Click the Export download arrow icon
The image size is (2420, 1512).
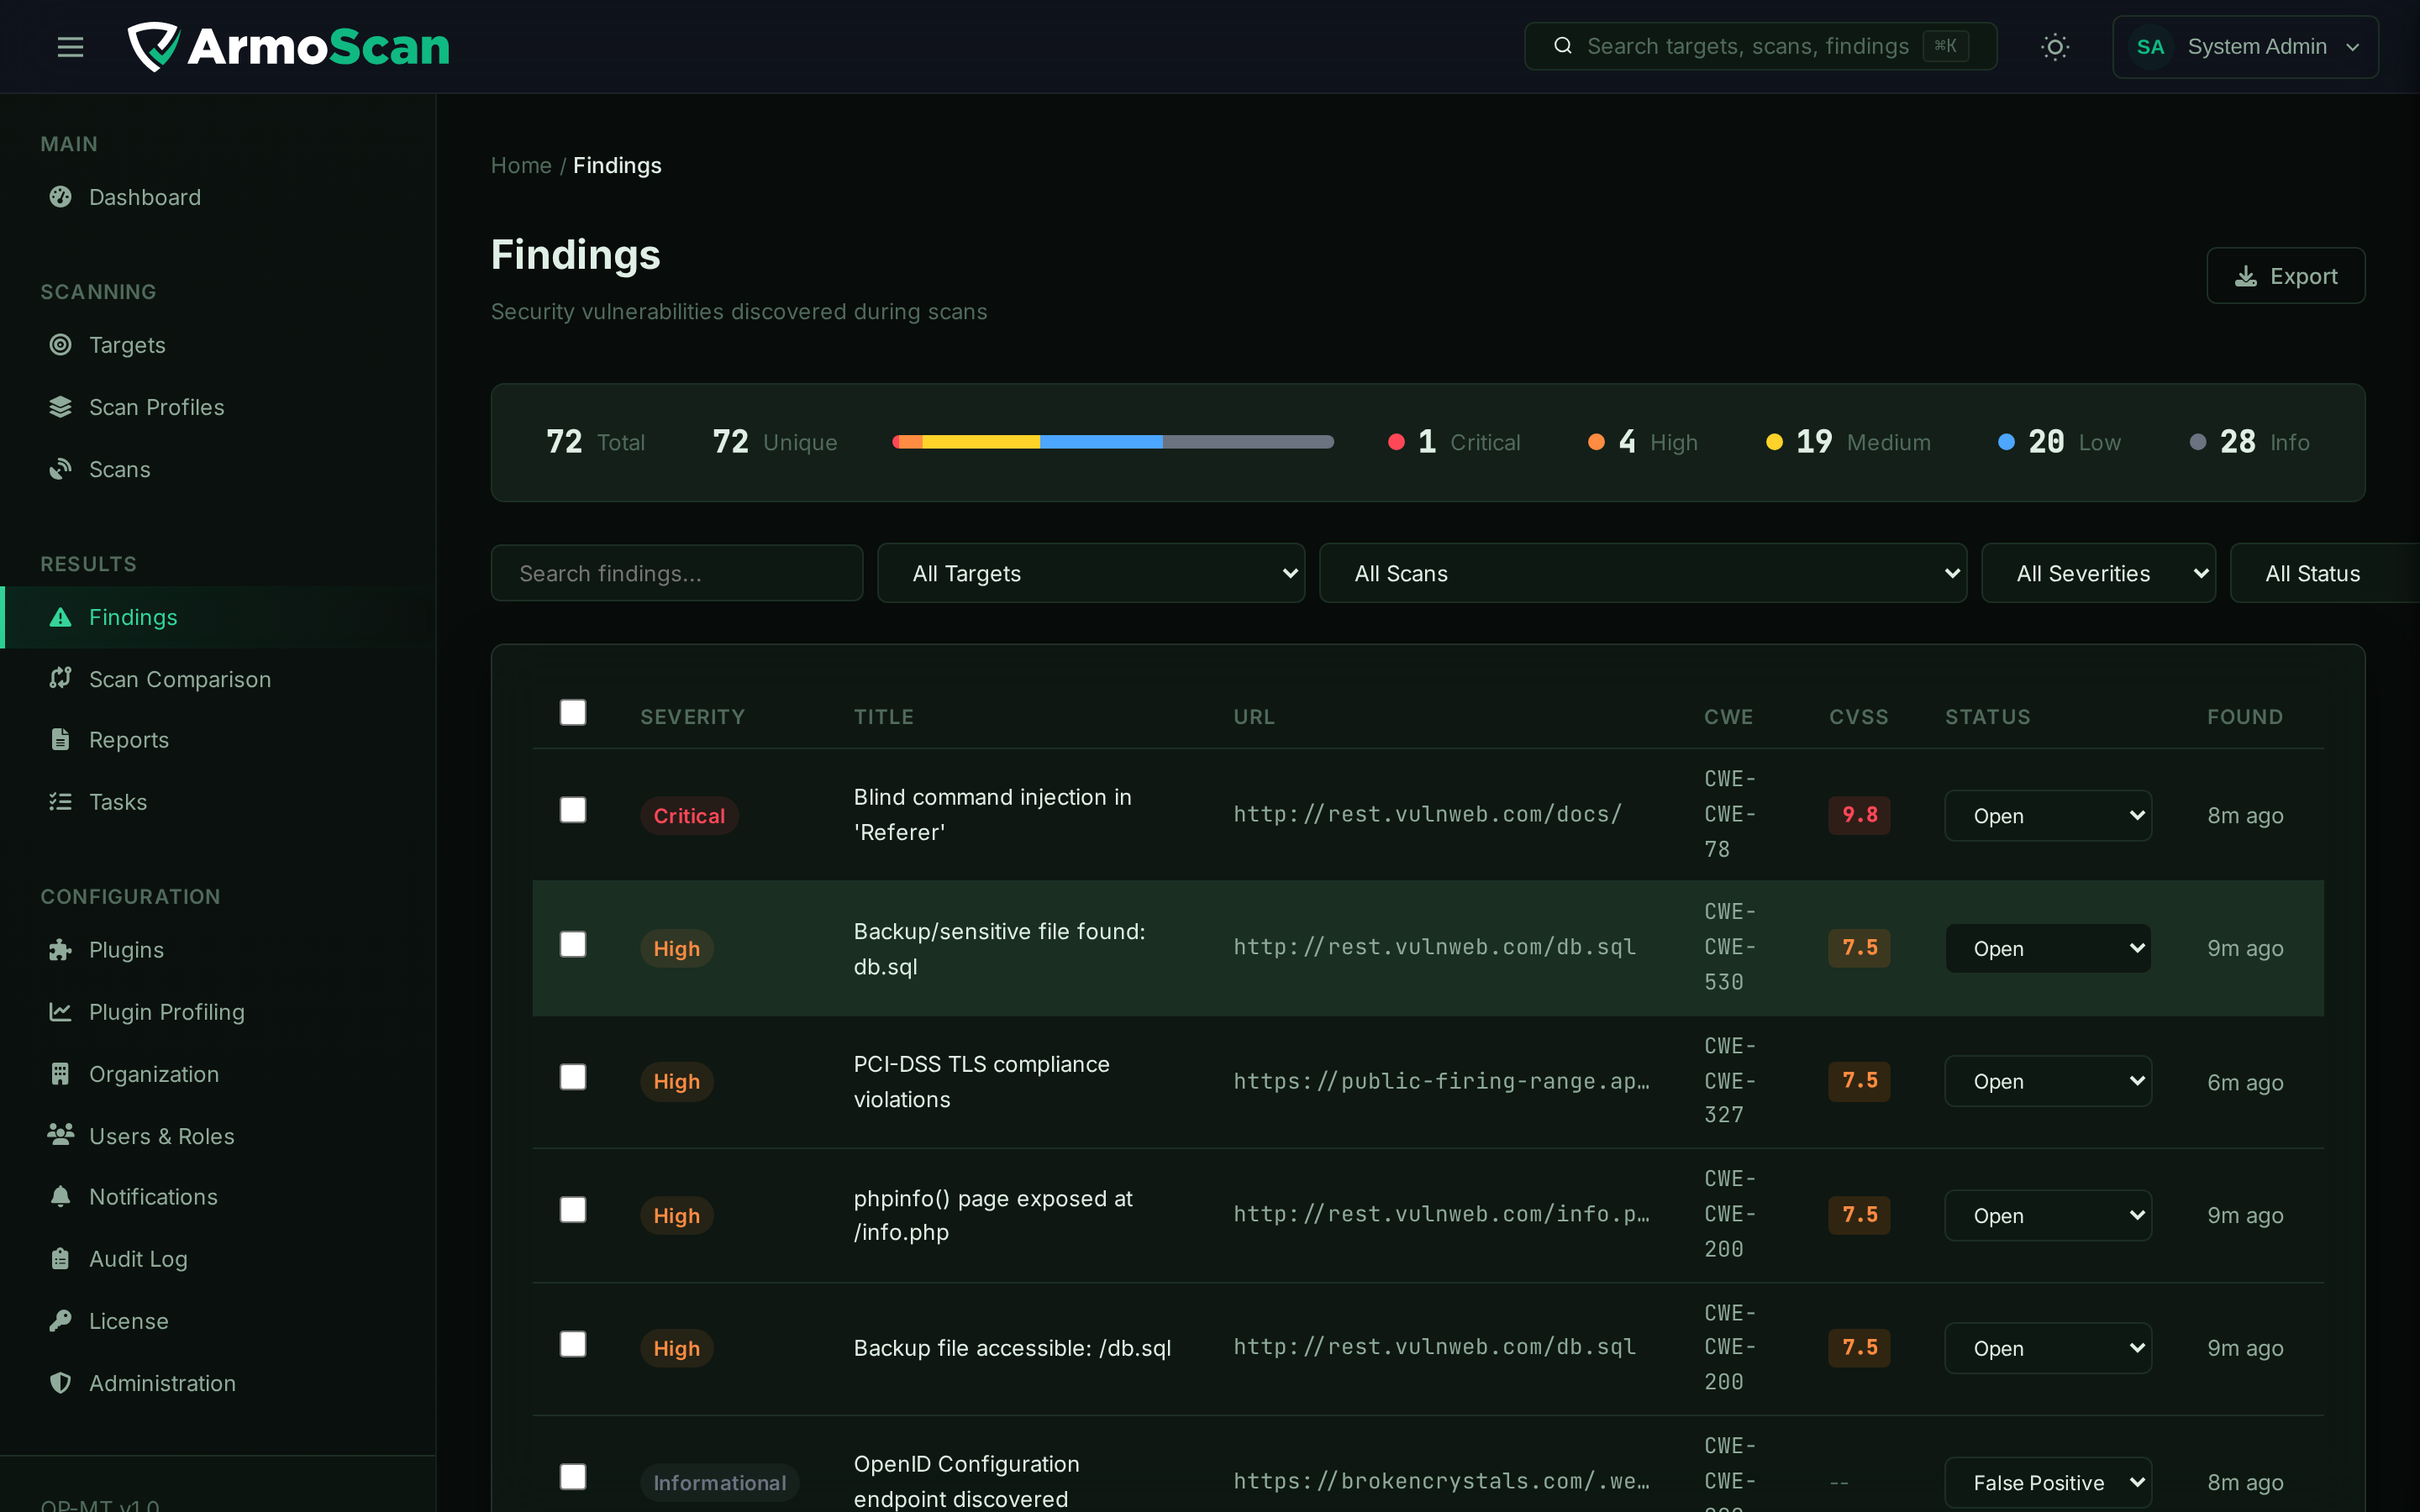coord(2246,276)
